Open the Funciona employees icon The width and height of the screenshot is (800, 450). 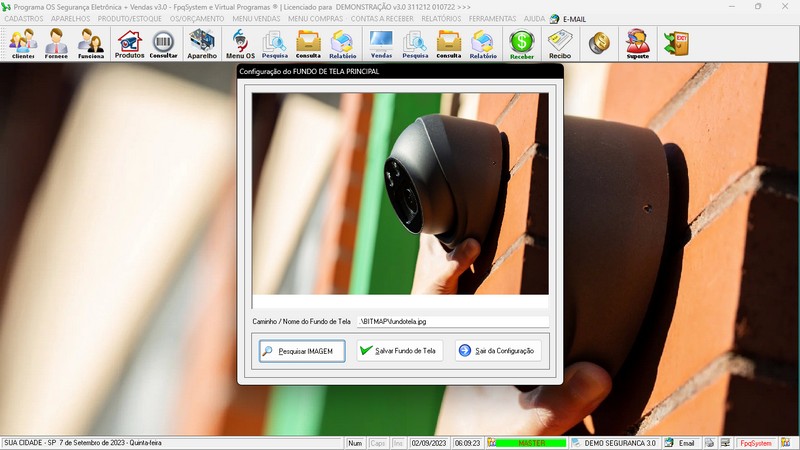click(91, 43)
